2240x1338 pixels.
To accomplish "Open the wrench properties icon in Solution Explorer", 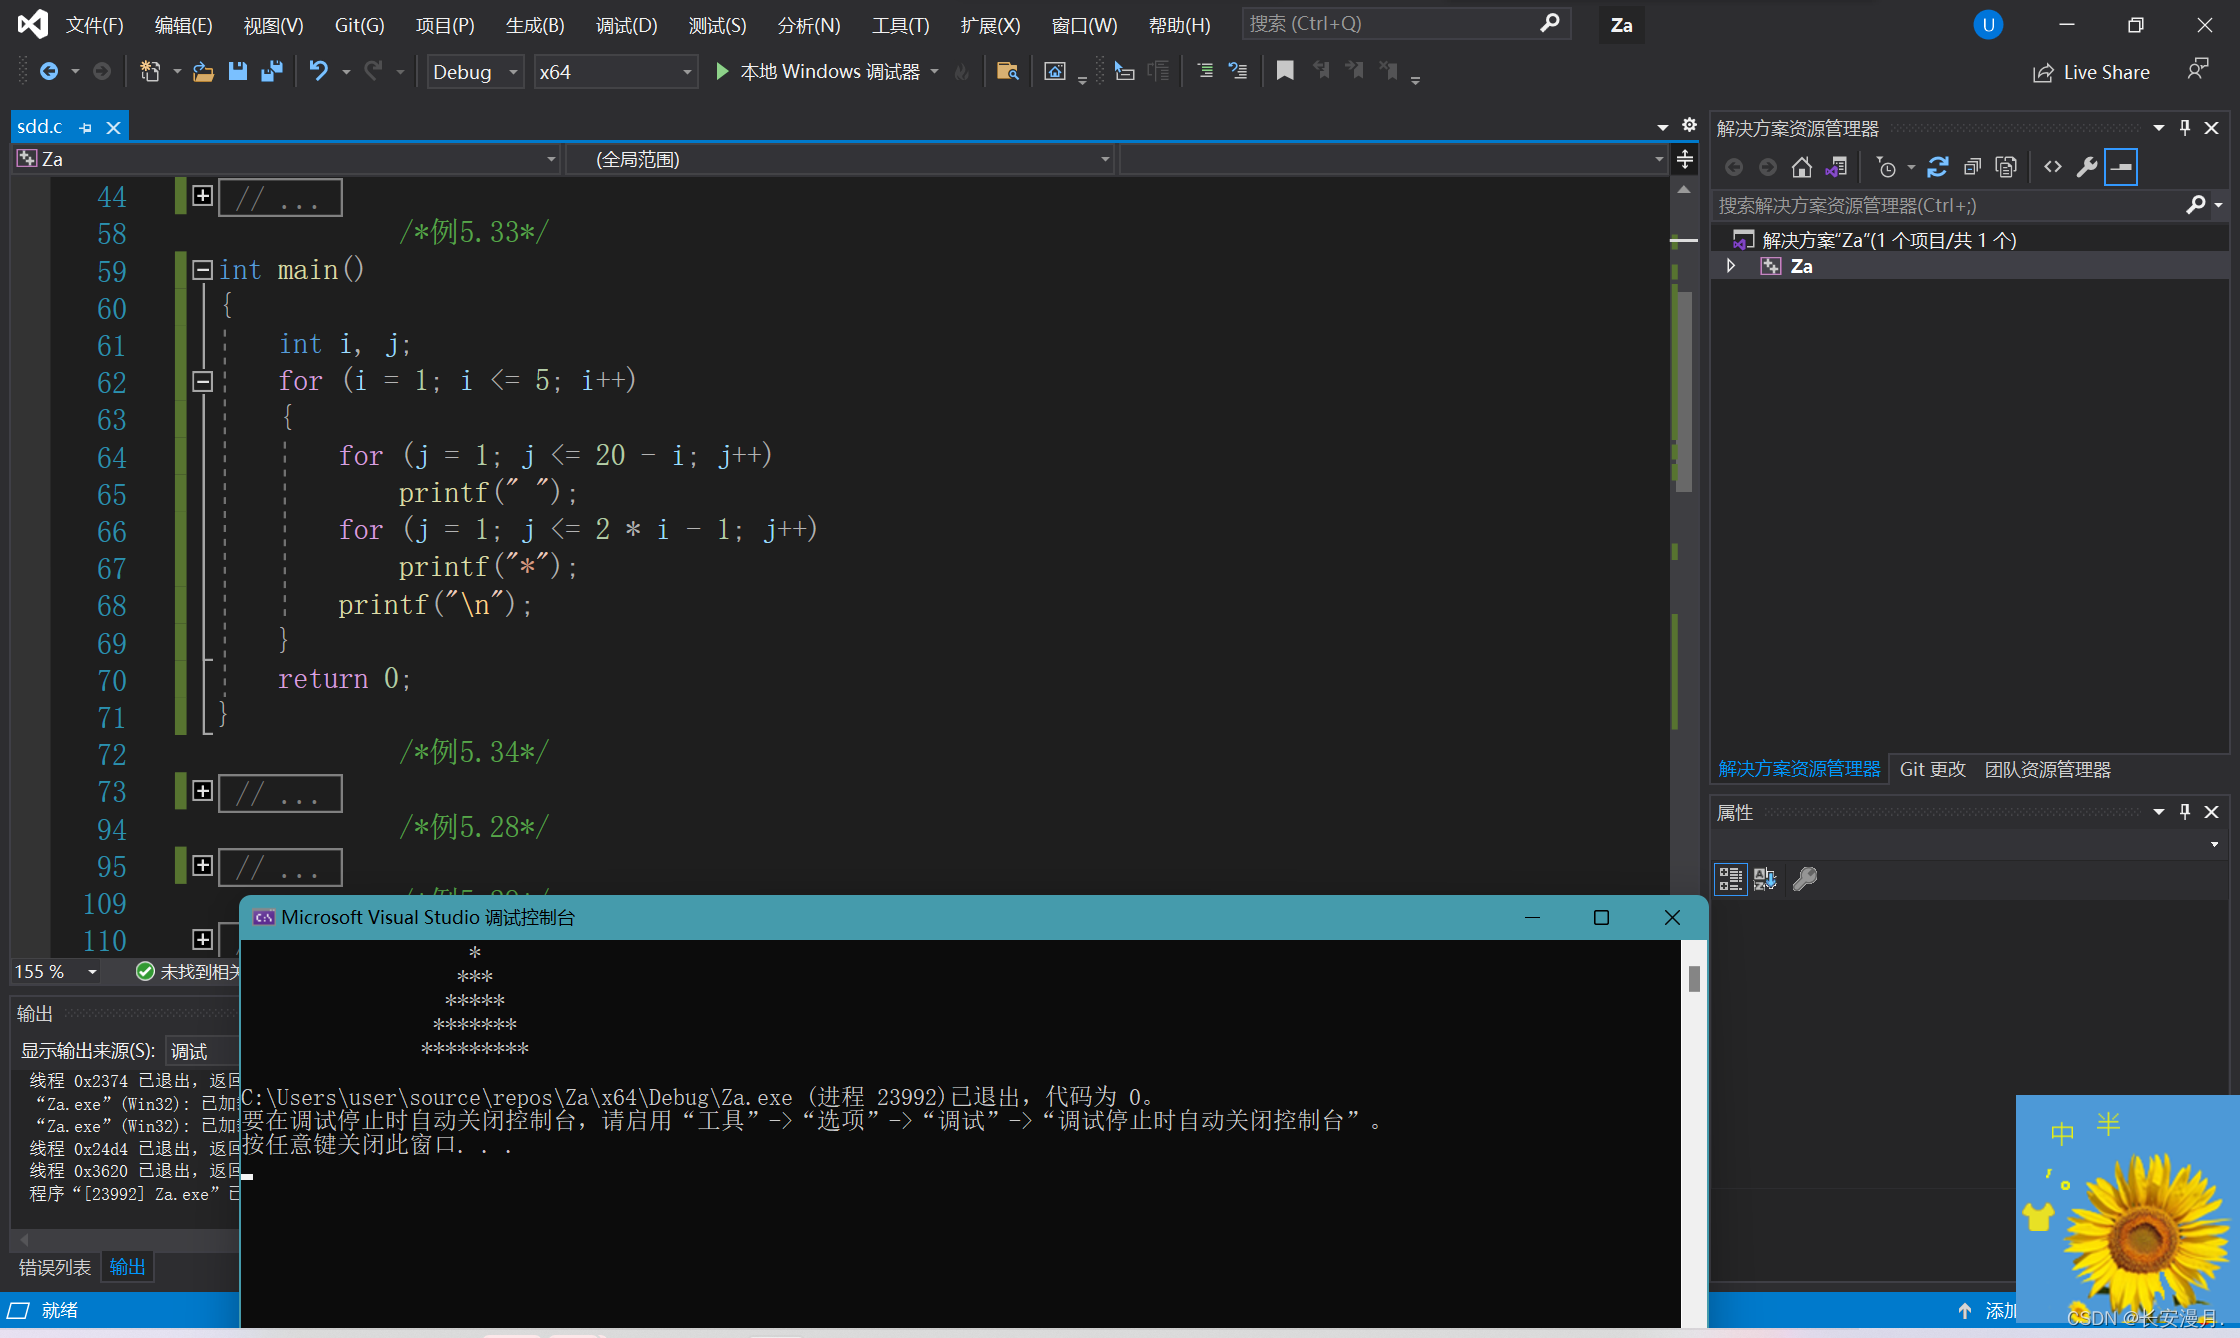I will [x=2086, y=167].
